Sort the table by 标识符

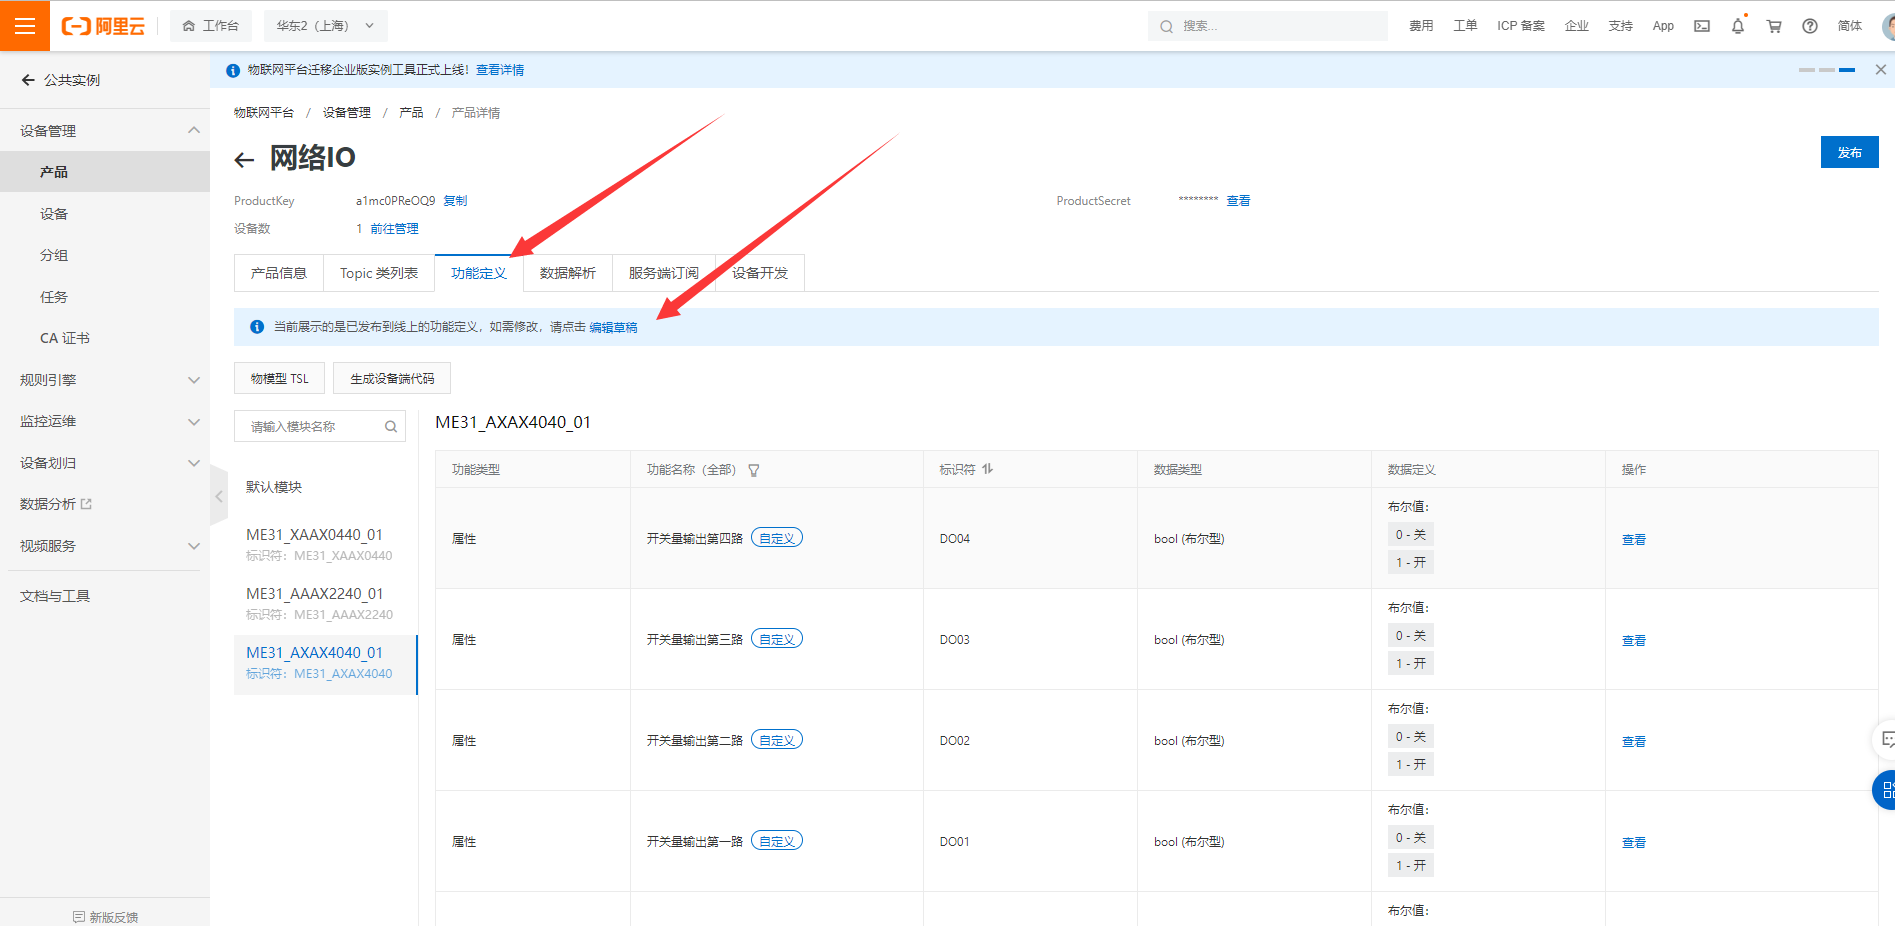[988, 469]
